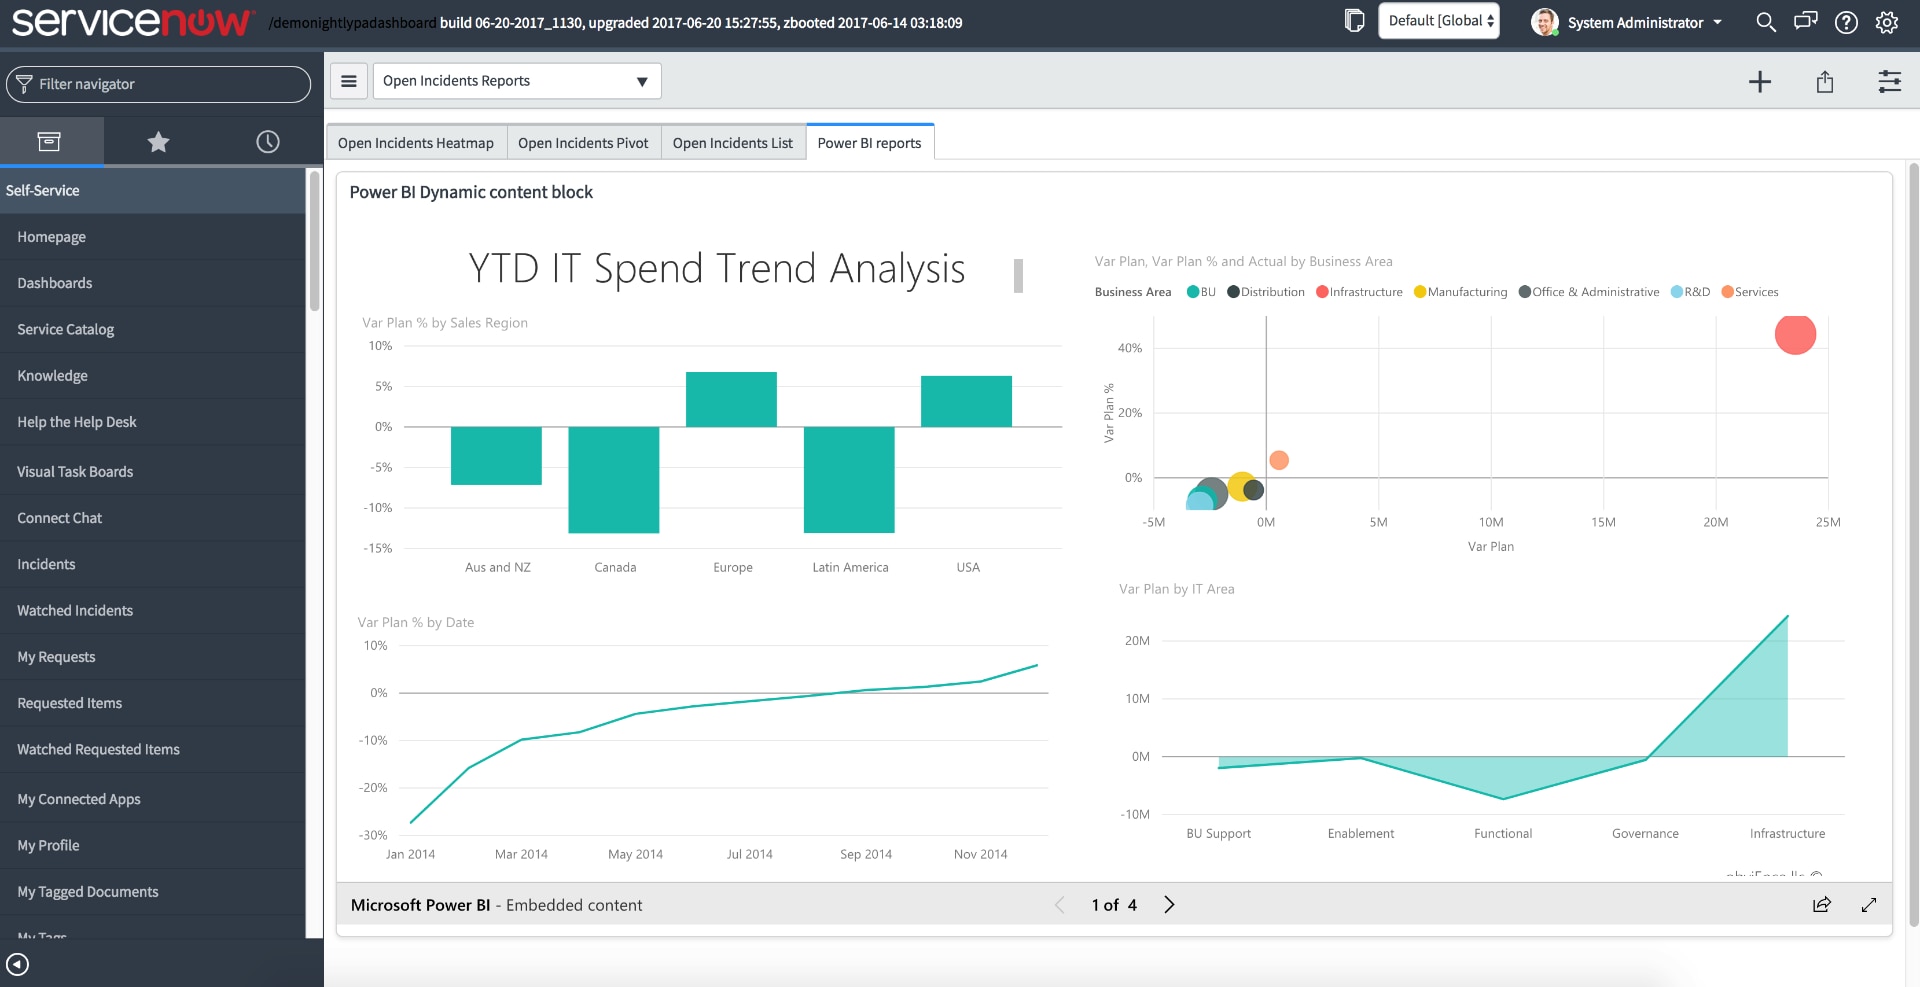1920x987 pixels.
Task: Open the Default [Global] application scope dropdown
Action: pos(1439,21)
